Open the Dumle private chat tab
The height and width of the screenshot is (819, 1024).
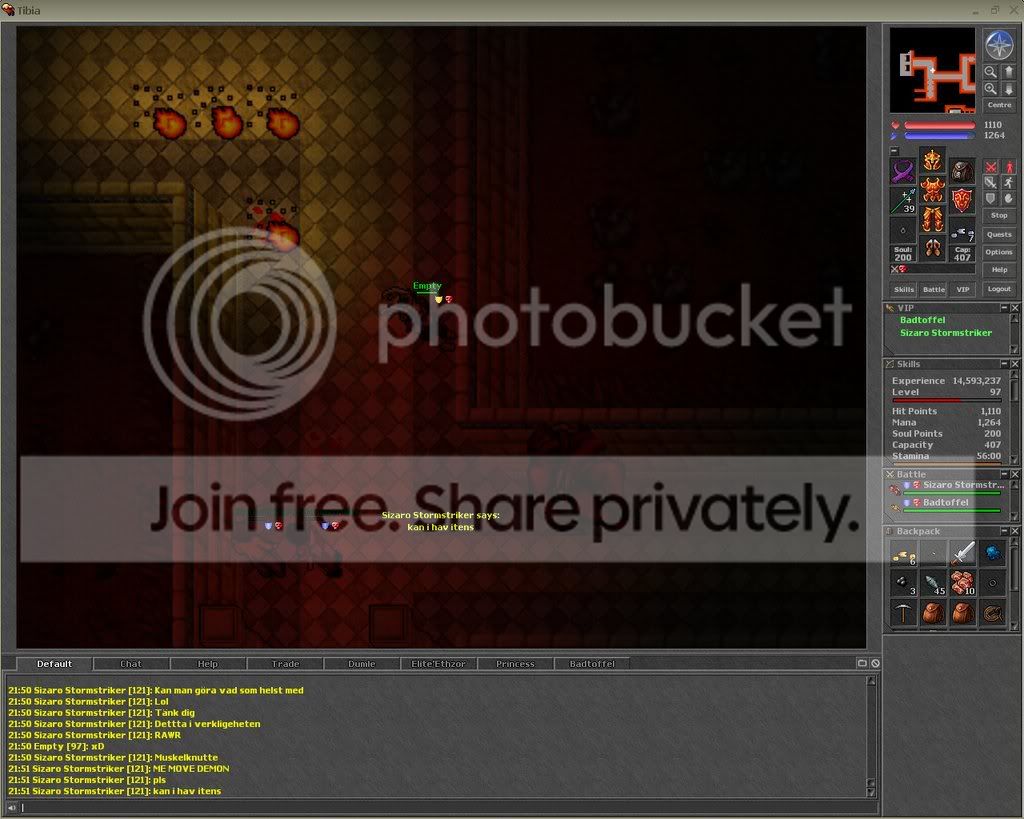(362, 664)
